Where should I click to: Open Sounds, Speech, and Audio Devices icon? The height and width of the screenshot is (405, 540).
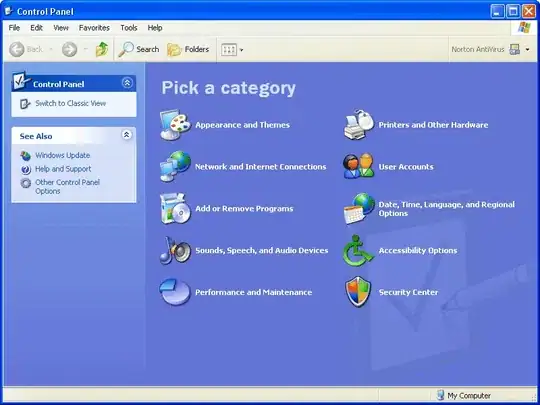tap(175, 250)
